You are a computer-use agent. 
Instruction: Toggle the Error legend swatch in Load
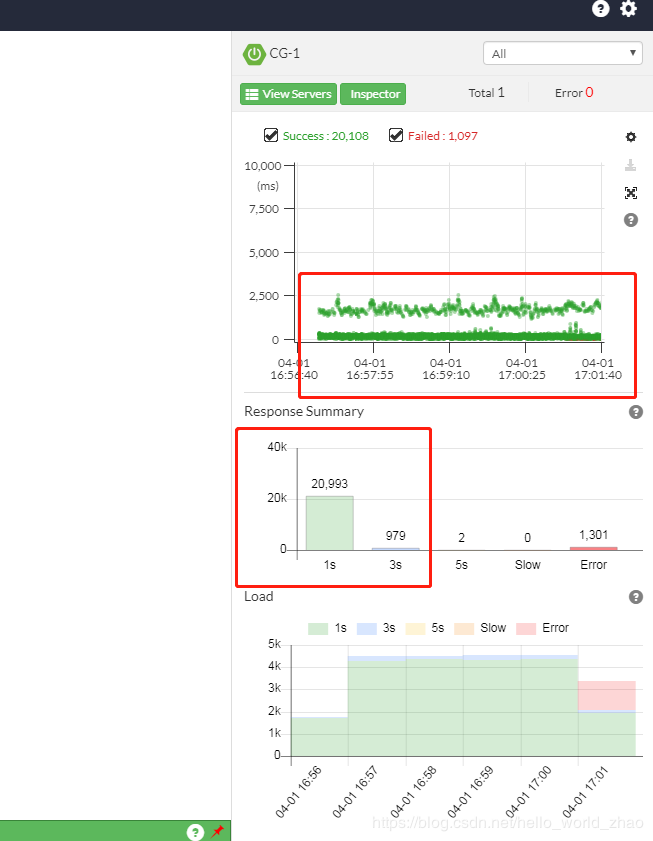[x=526, y=629]
